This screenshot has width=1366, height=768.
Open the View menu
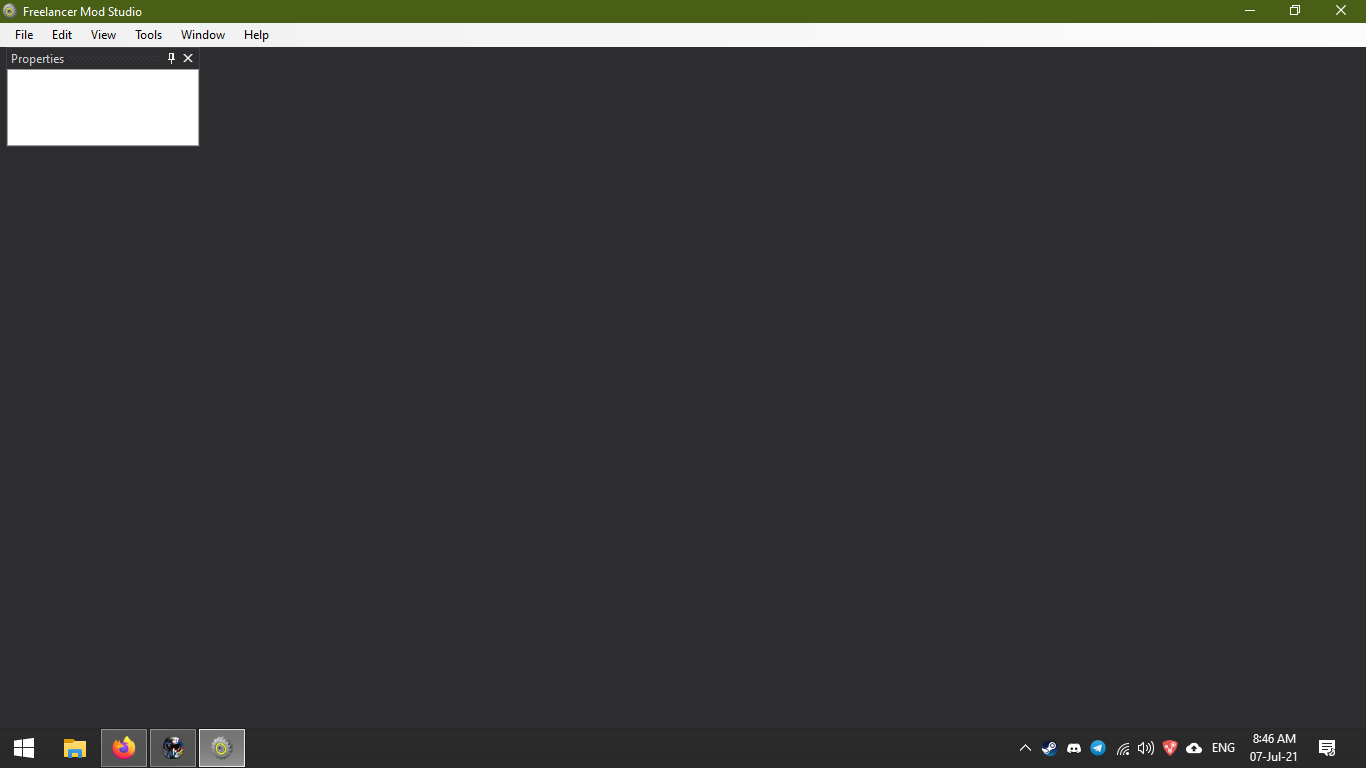pyautogui.click(x=103, y=35)
